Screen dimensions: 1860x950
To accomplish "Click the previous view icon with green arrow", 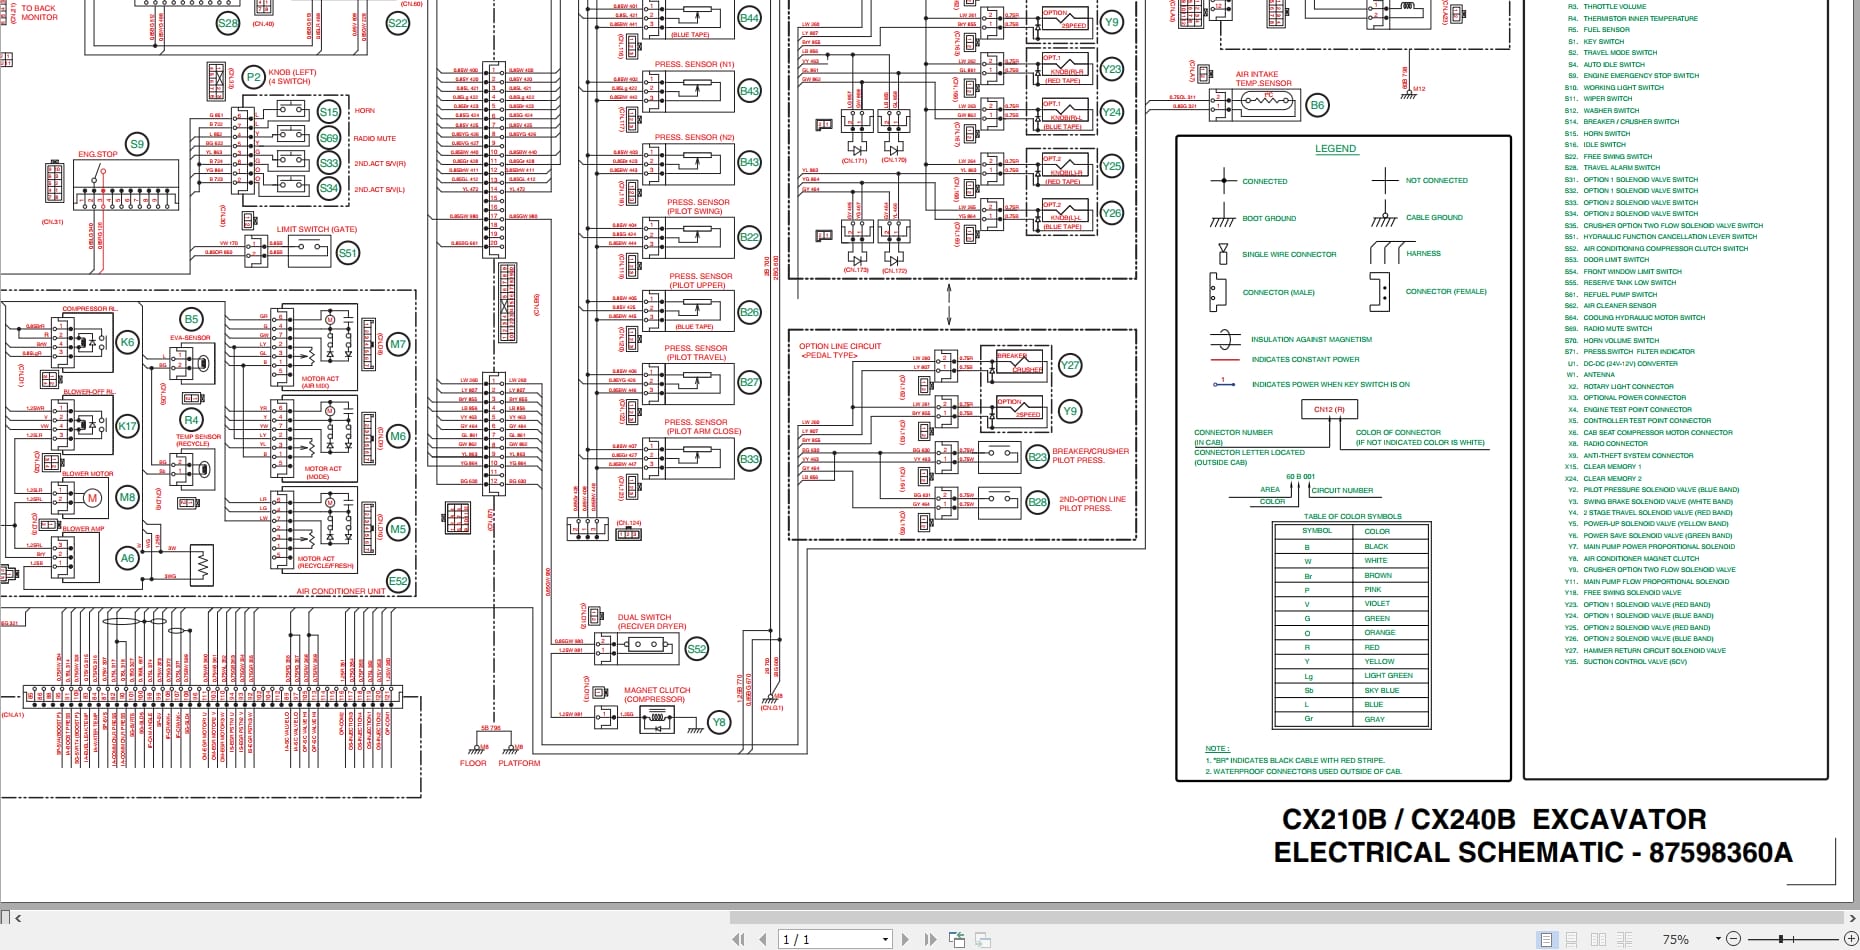I will coord(957,939).
